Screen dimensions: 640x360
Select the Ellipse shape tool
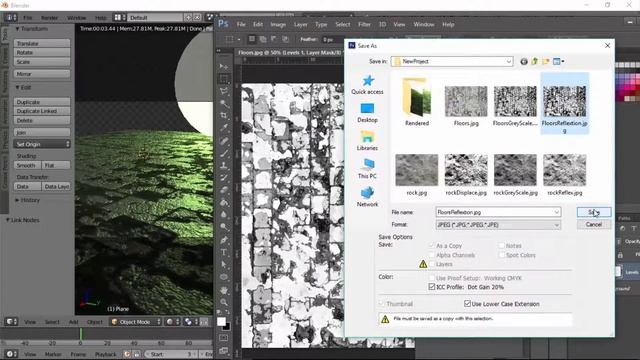224,277
